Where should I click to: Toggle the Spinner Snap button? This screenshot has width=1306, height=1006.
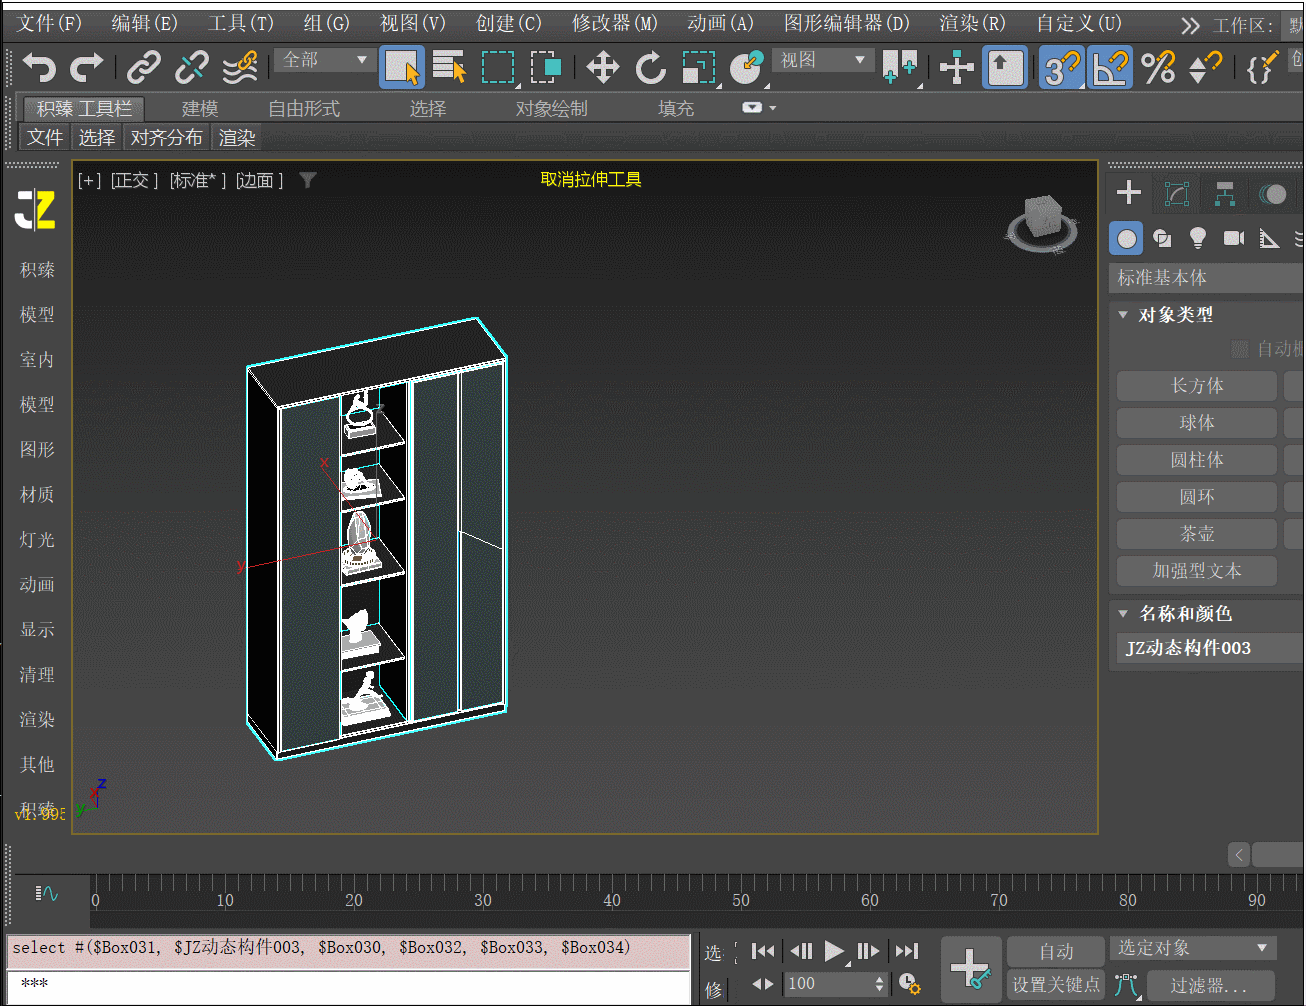click(x=1205, y=67)
